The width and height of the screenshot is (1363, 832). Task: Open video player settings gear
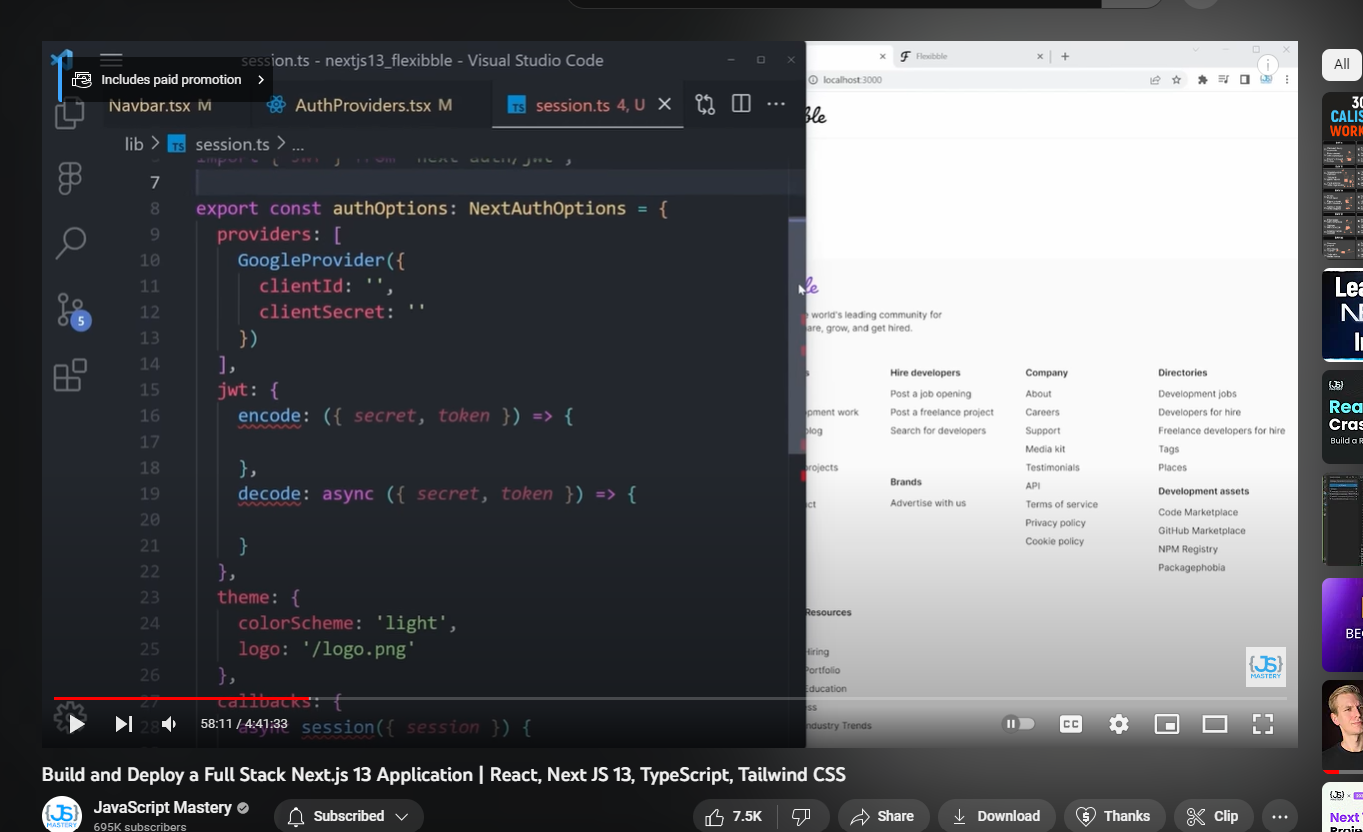(x=1118, y=724)
